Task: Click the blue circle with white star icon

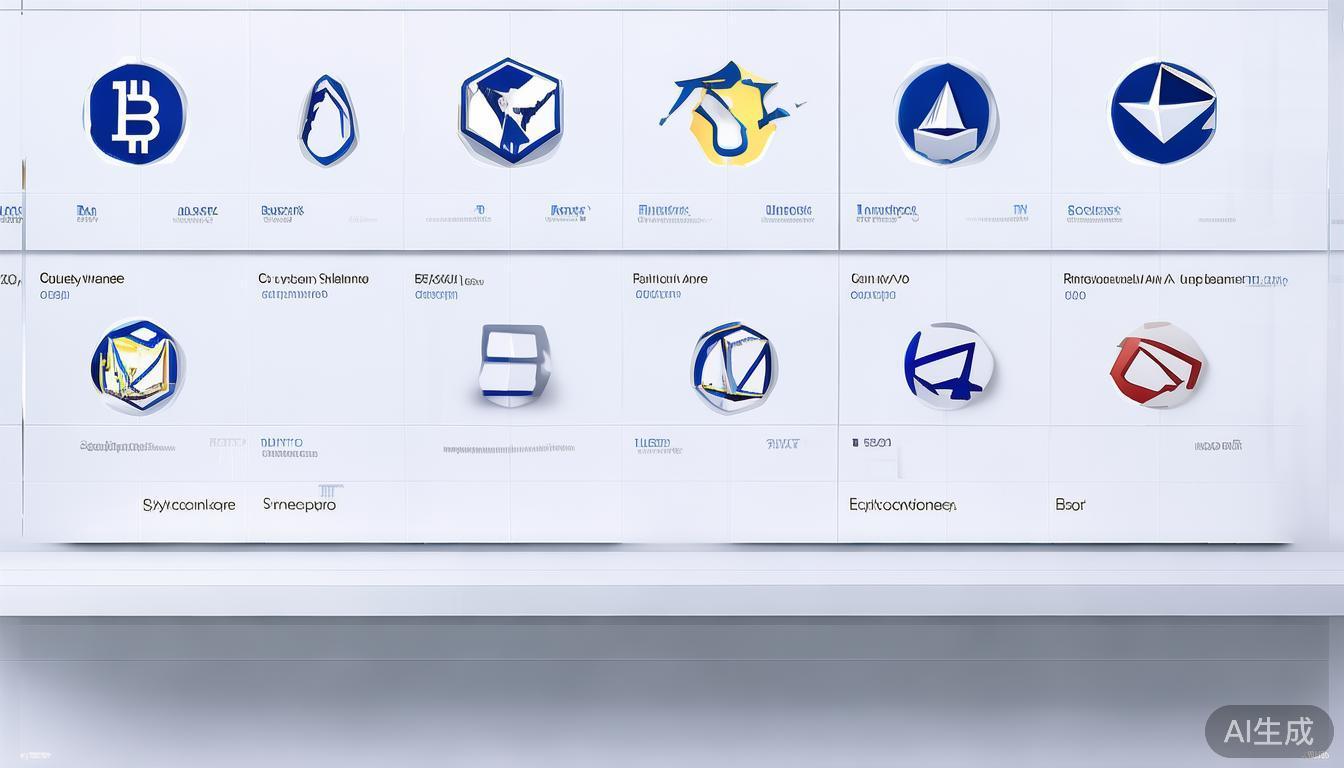Action: [1162, 112]
